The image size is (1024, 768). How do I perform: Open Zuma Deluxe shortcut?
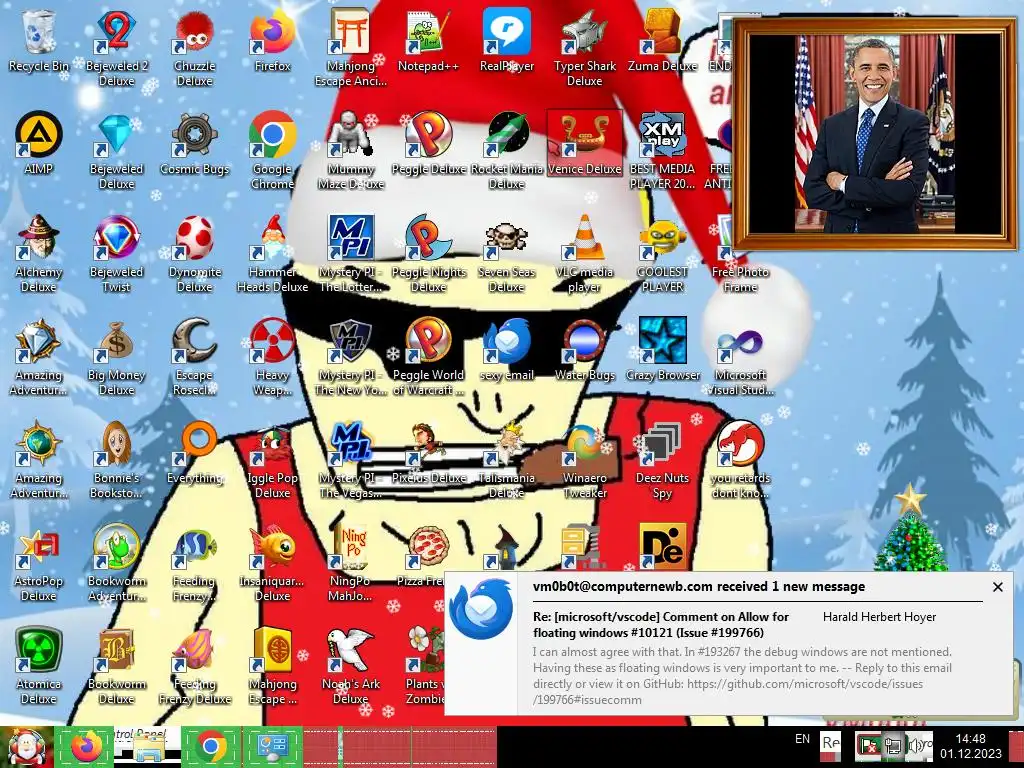(662, 40)
